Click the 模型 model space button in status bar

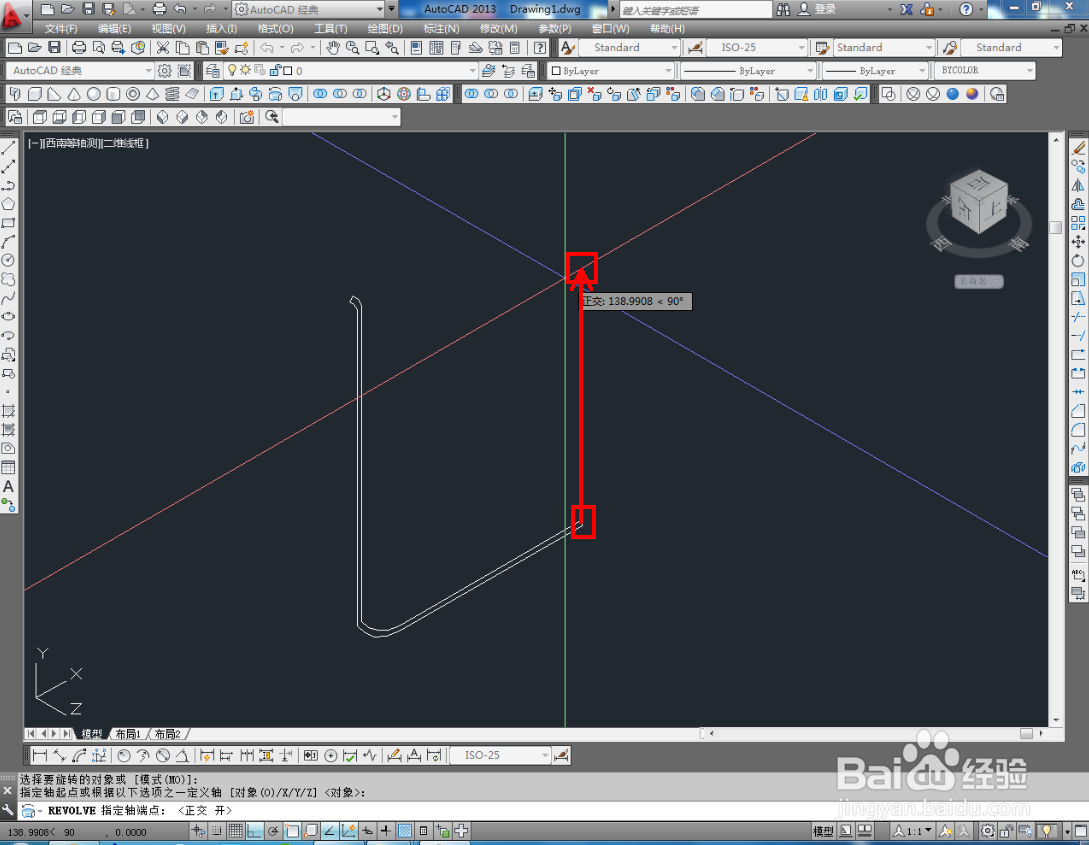click(x=823, y=830)
